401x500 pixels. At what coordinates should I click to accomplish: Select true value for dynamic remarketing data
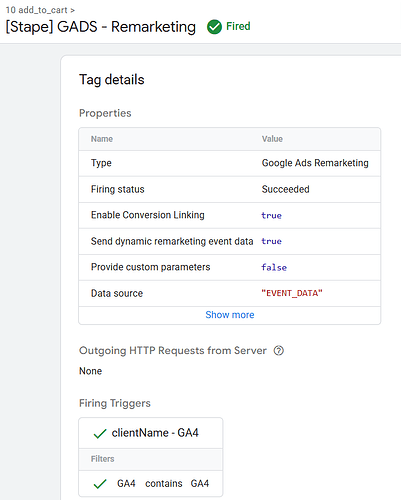(x=271, y=241)
